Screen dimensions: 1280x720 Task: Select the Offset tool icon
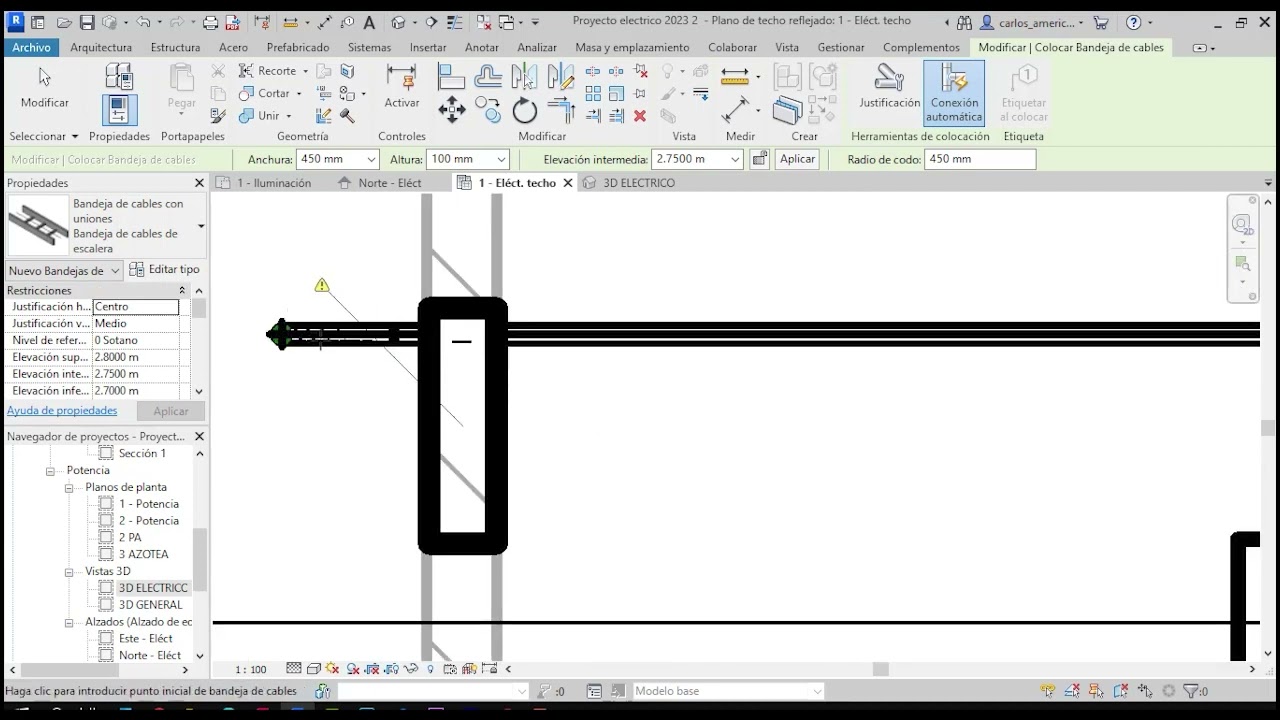tap(488, 77)
